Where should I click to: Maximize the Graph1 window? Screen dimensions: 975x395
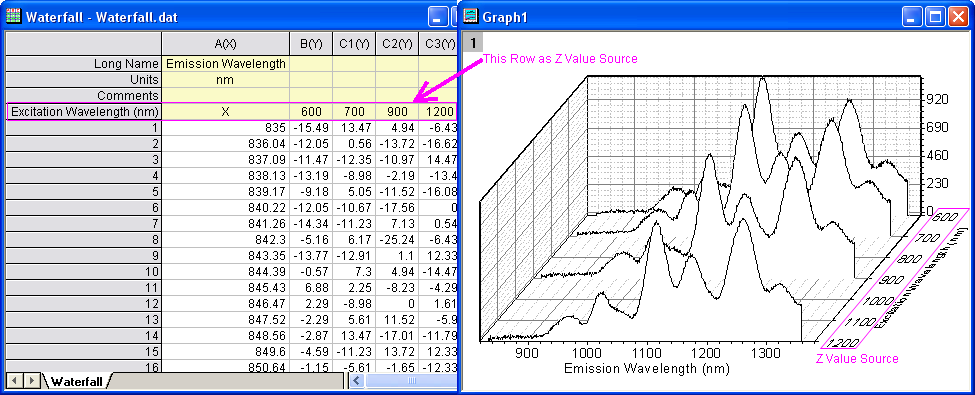point(935,17)
